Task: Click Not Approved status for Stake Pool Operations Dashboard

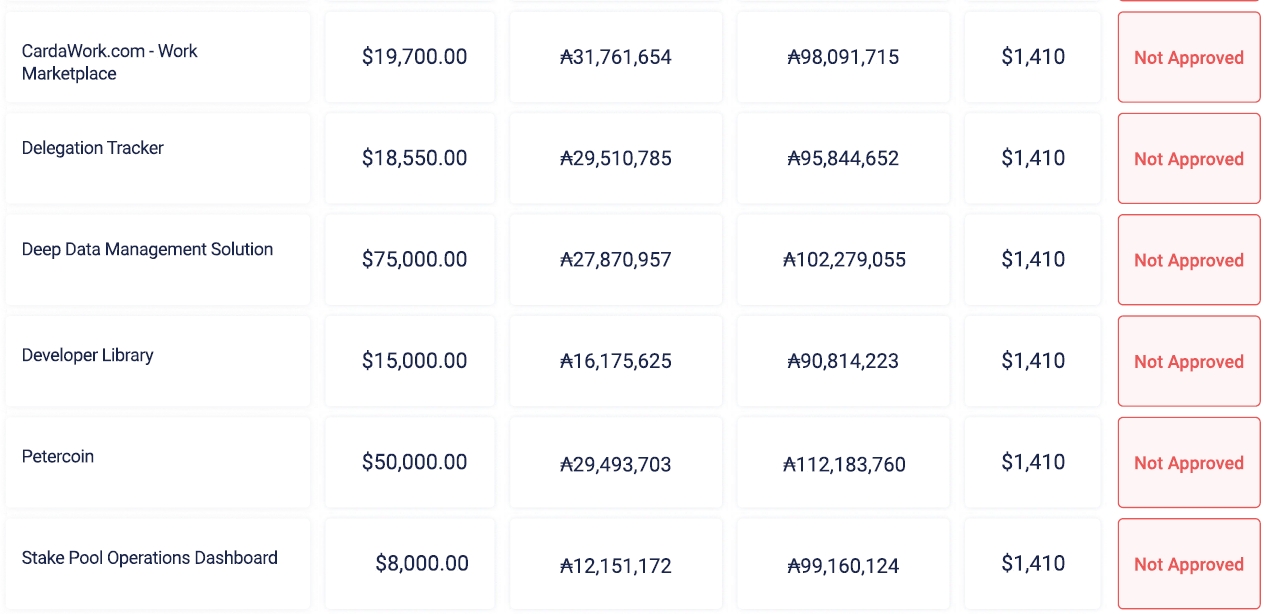Action: (1188, 564)
